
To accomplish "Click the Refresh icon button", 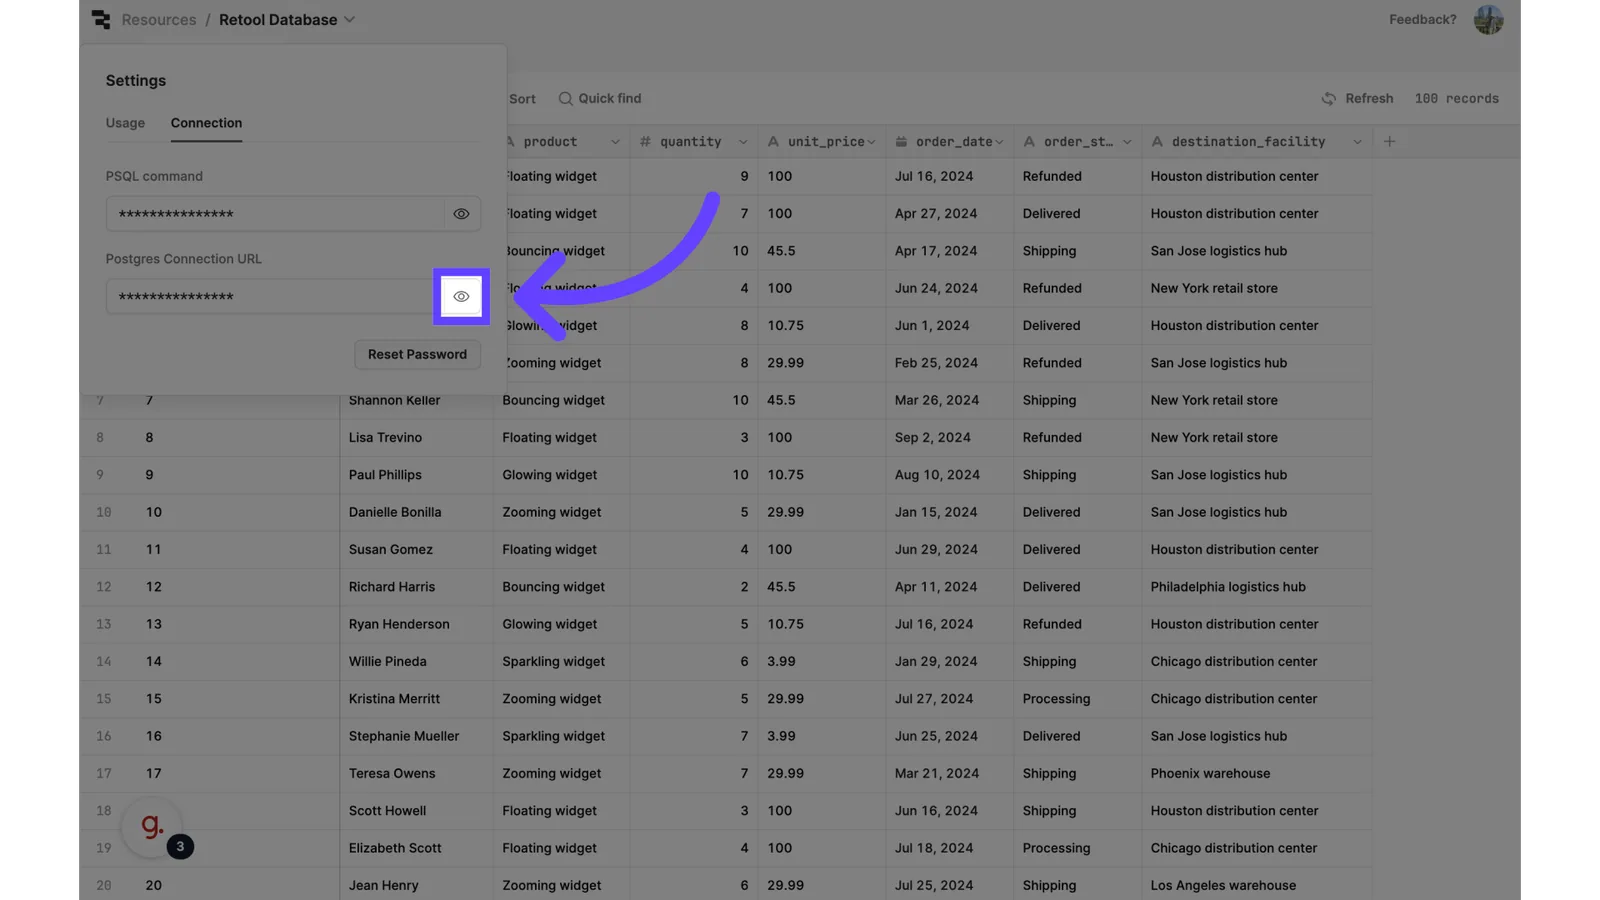I will (x=1328, y=98).
